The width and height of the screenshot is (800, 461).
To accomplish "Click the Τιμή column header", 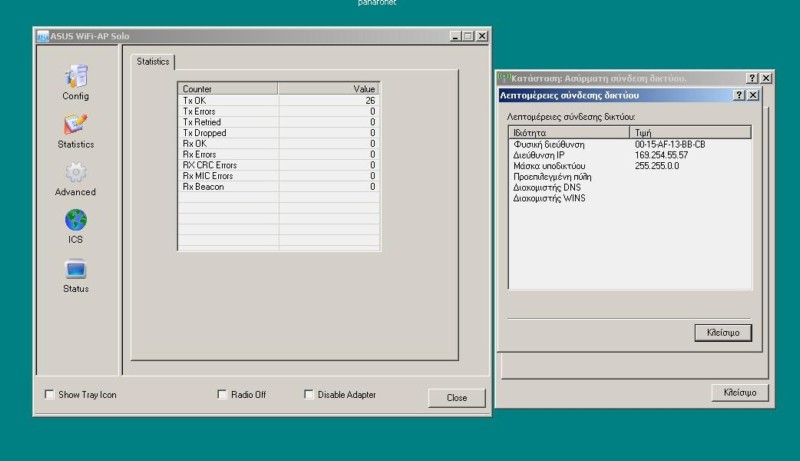I will tap(690, 133).
